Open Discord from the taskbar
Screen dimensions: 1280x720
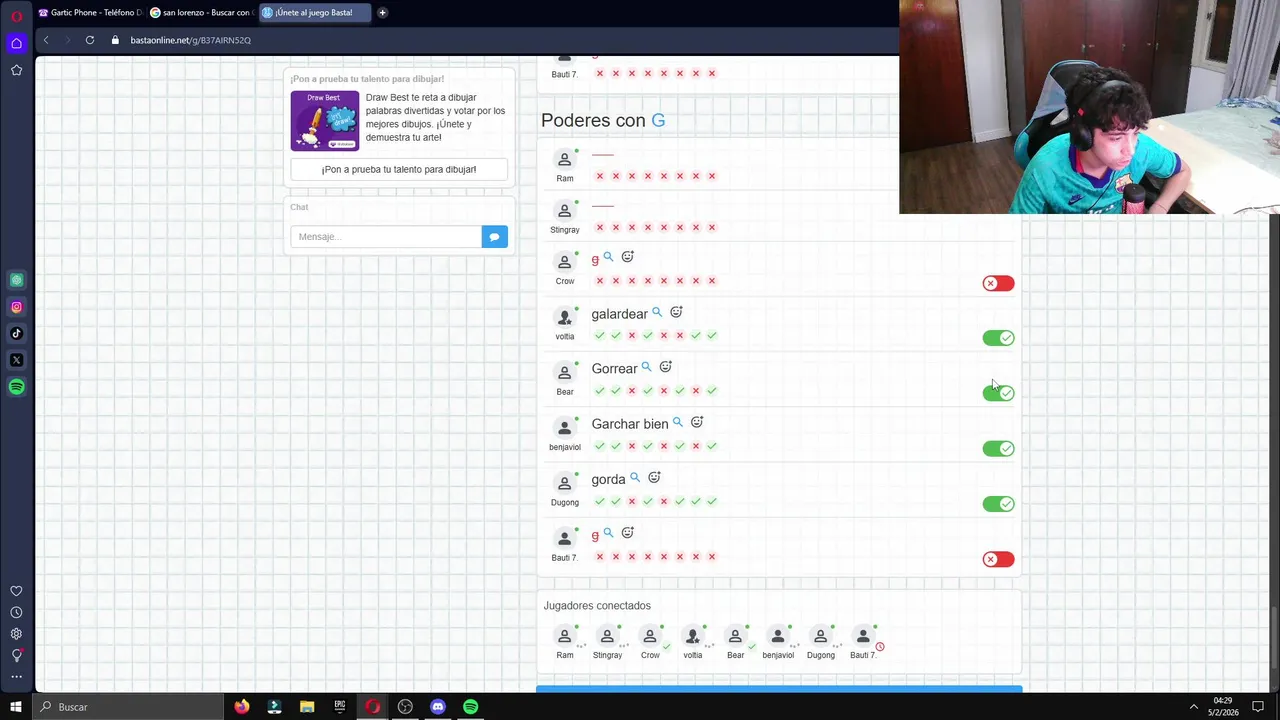tap(437, 707)
